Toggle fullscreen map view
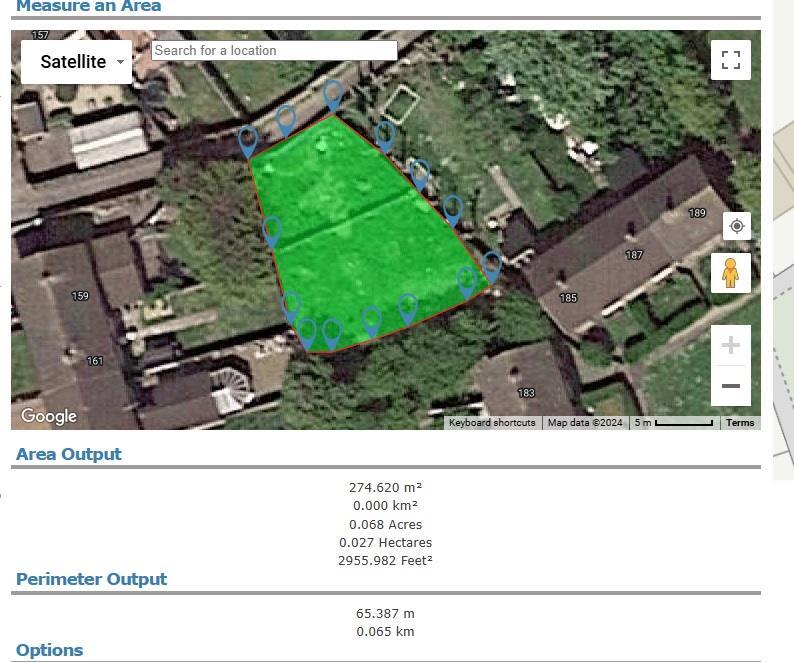The image size is (794, 662). 730,60
